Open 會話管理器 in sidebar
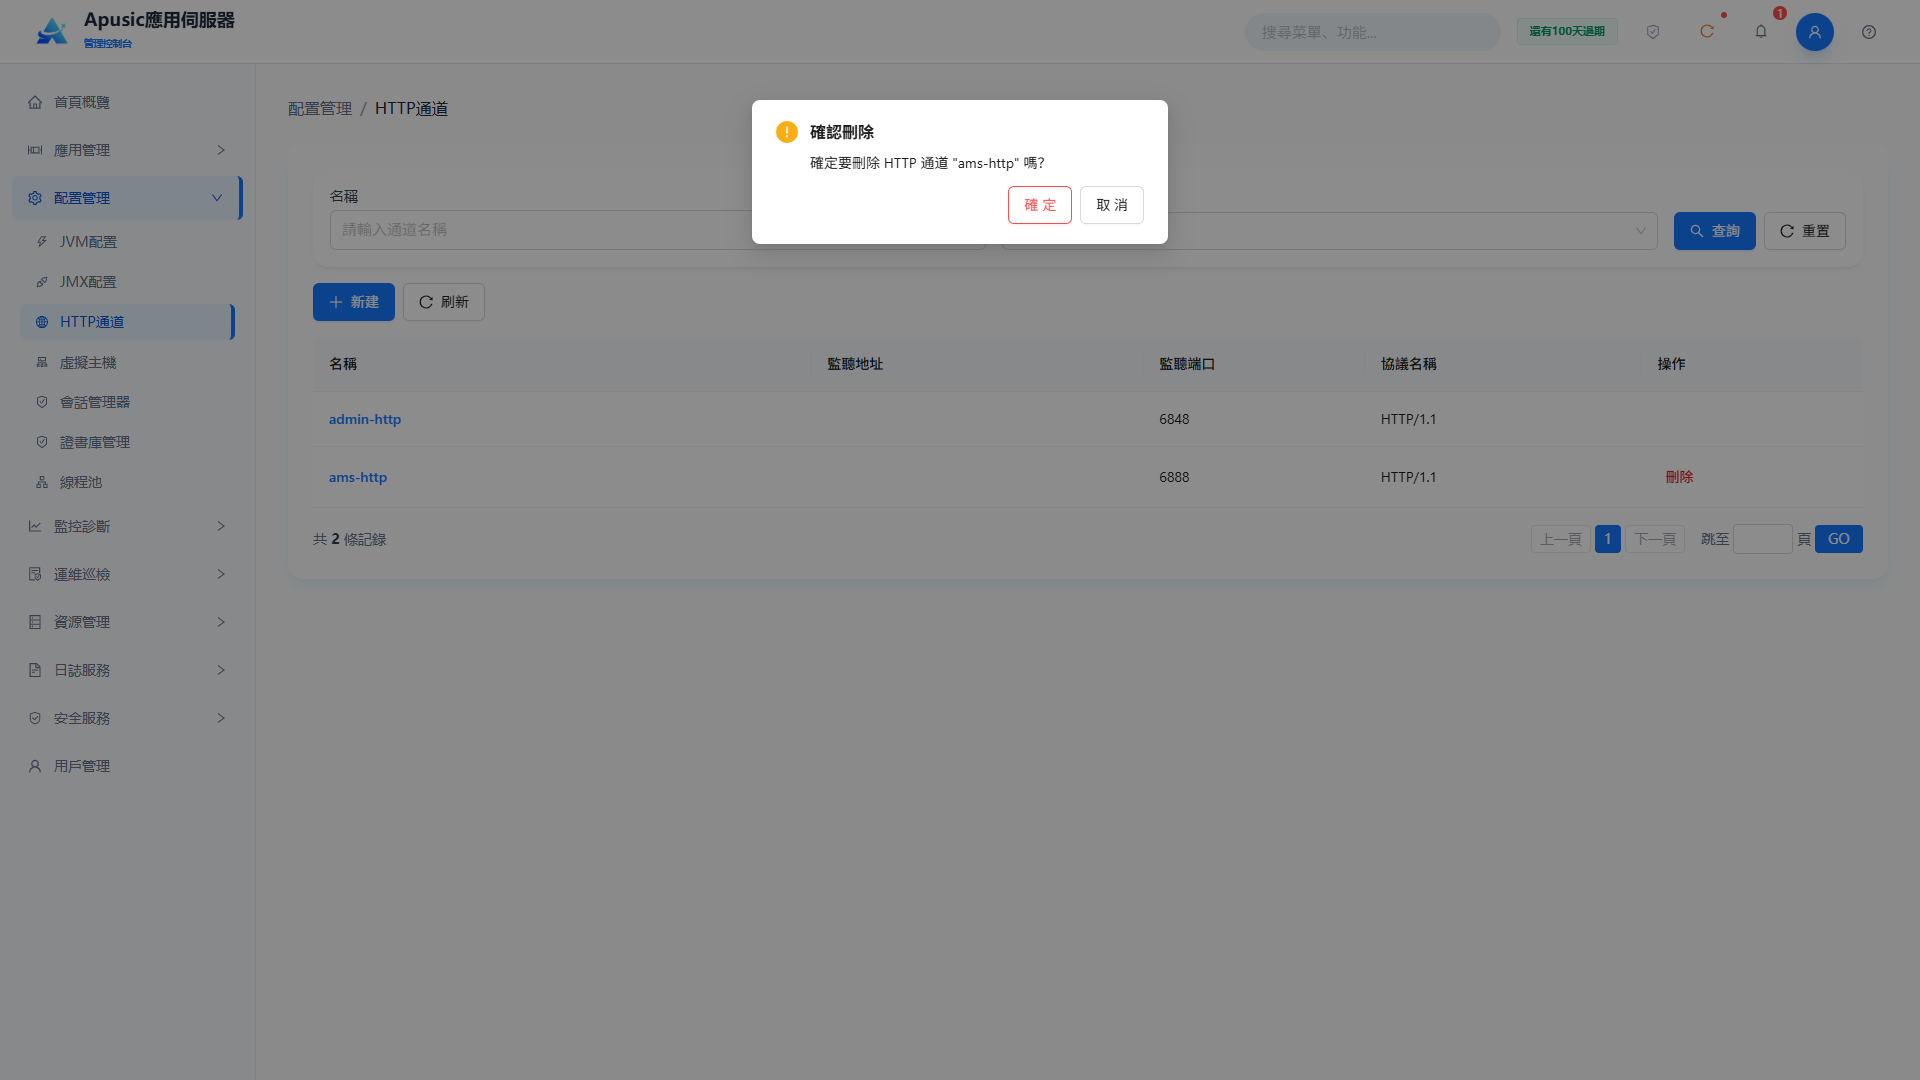The width and height of the screenshot is (1920, 1080). [127, 402]
